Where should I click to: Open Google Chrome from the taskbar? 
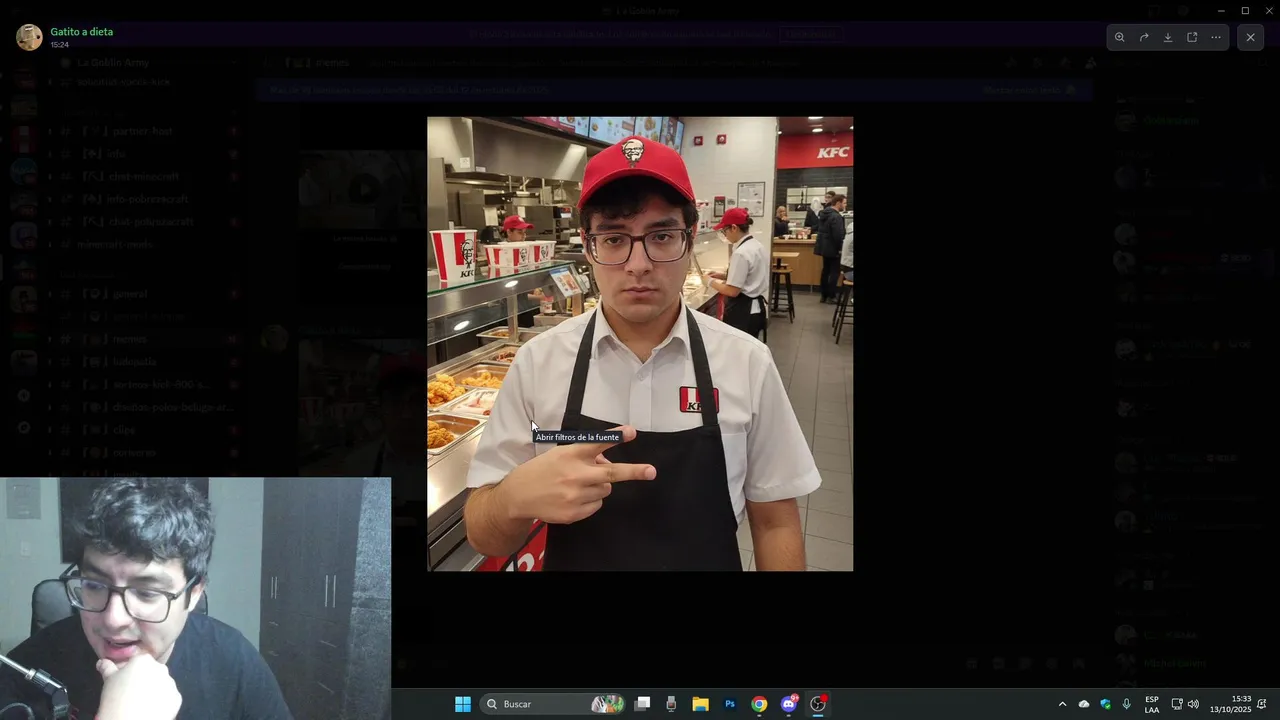[759, 704]
